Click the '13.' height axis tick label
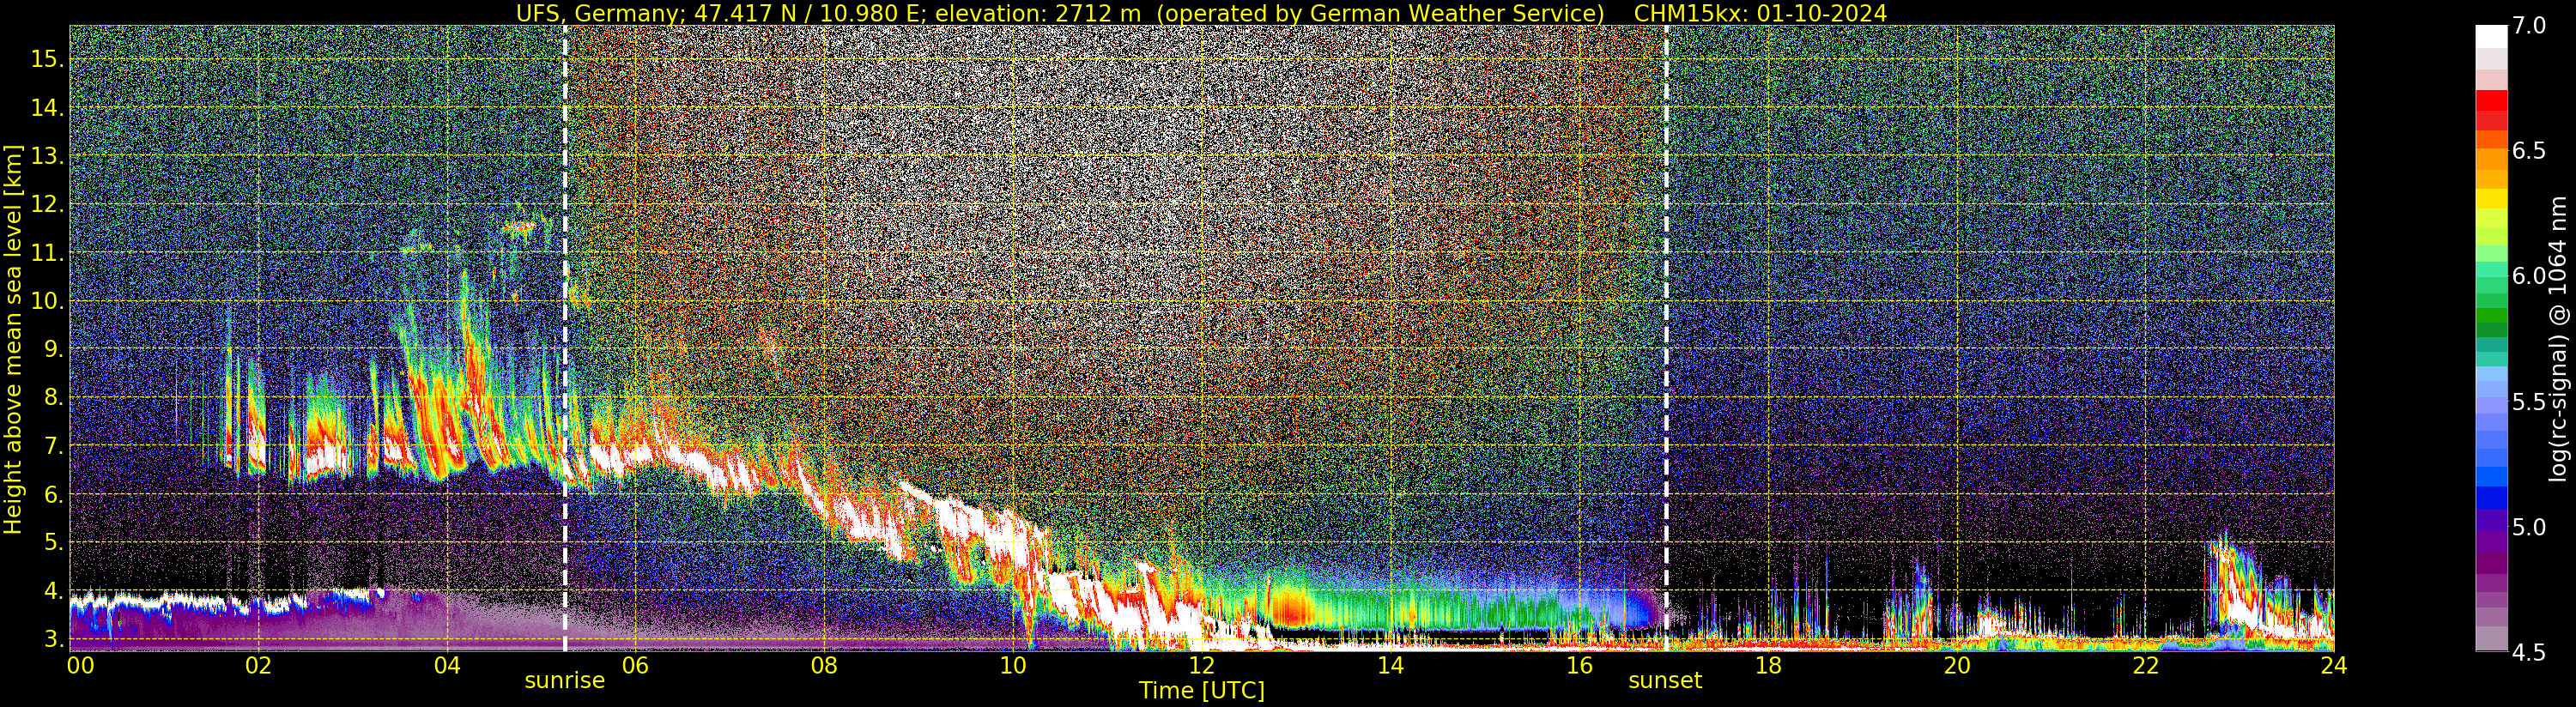Viewport: 2576px width, 707px height. pos(47,156)
